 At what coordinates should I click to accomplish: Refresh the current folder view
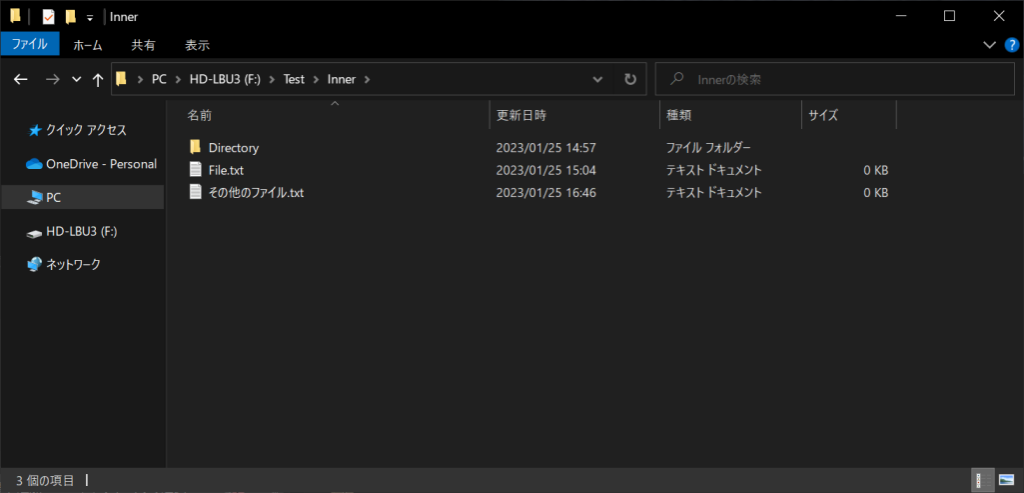[x=630, y=80]
